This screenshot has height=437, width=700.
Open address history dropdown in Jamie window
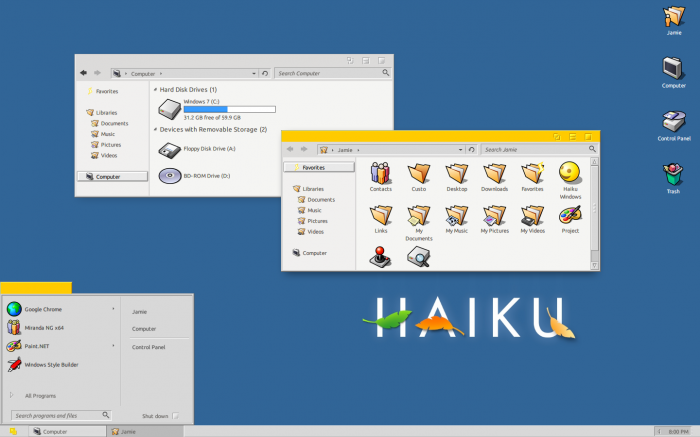[x=460, y=150]
